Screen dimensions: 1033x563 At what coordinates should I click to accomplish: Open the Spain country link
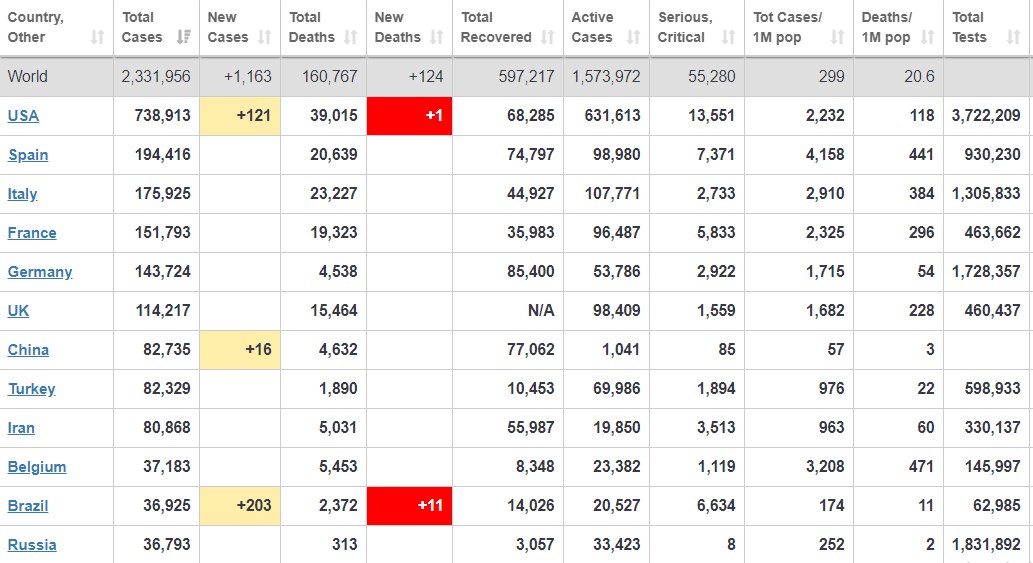28,155
